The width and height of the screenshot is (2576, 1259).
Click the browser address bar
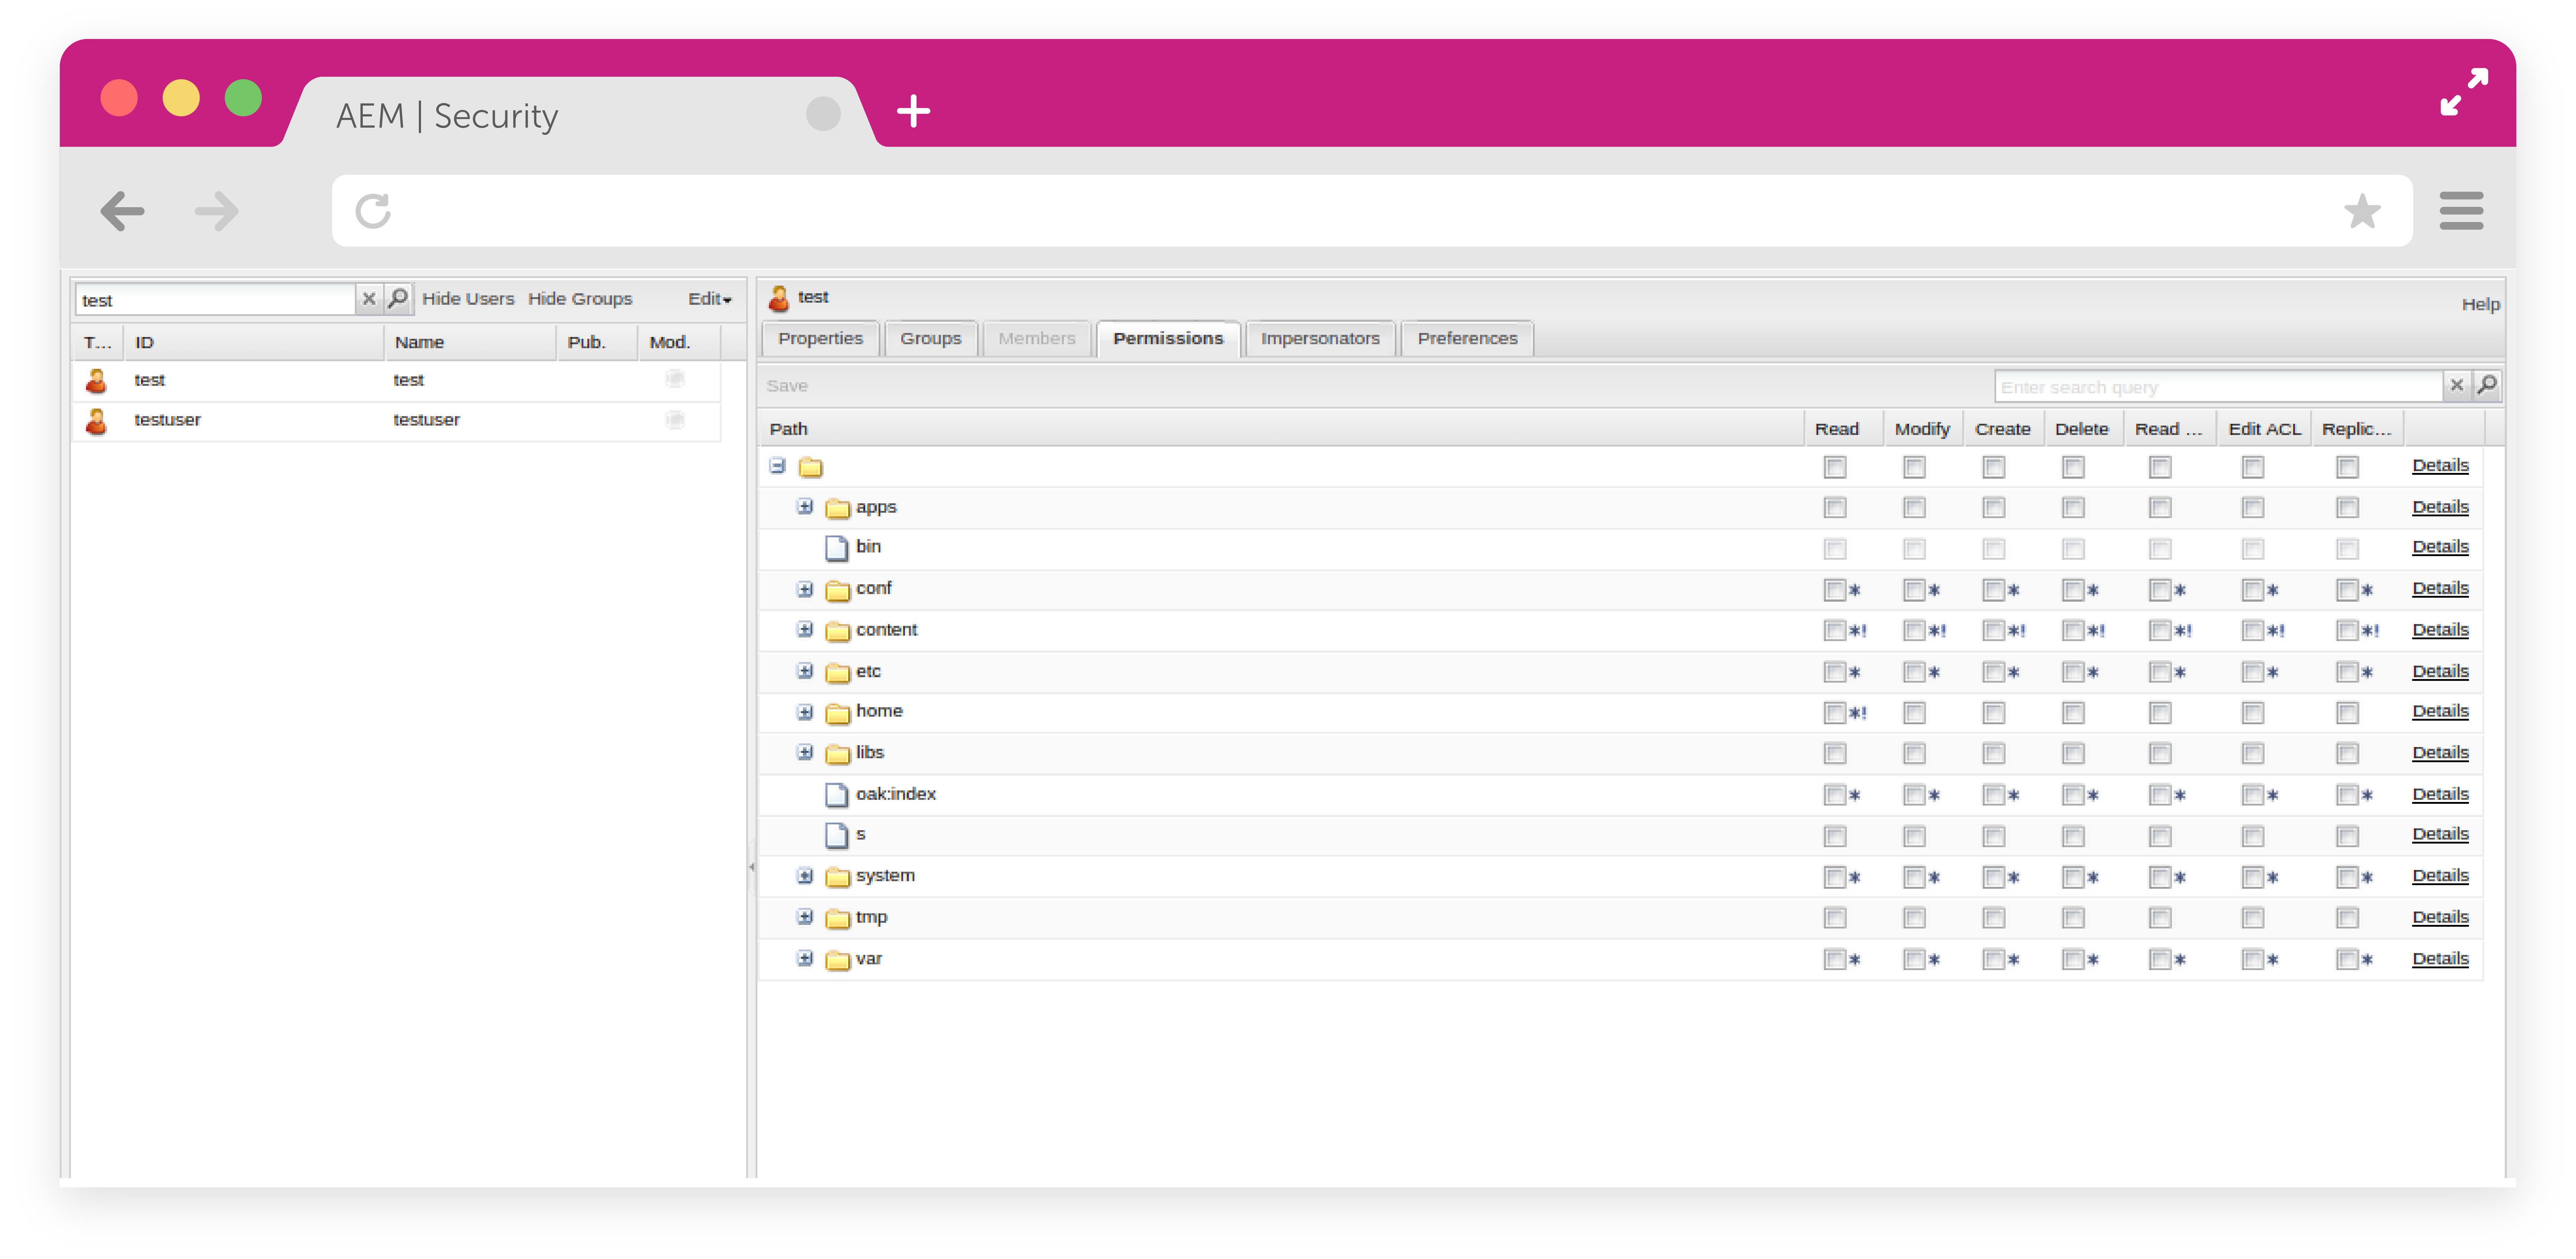1372,211
